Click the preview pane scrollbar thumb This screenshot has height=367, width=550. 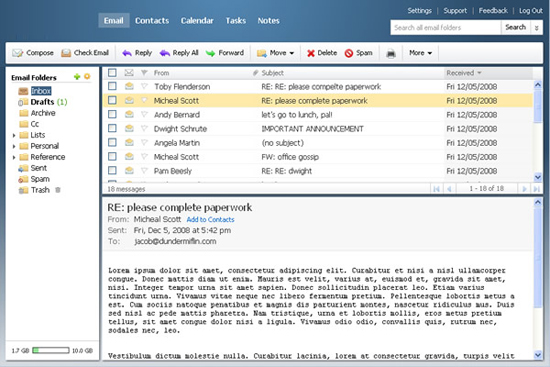pyautogui.click(x=538, y=258)
